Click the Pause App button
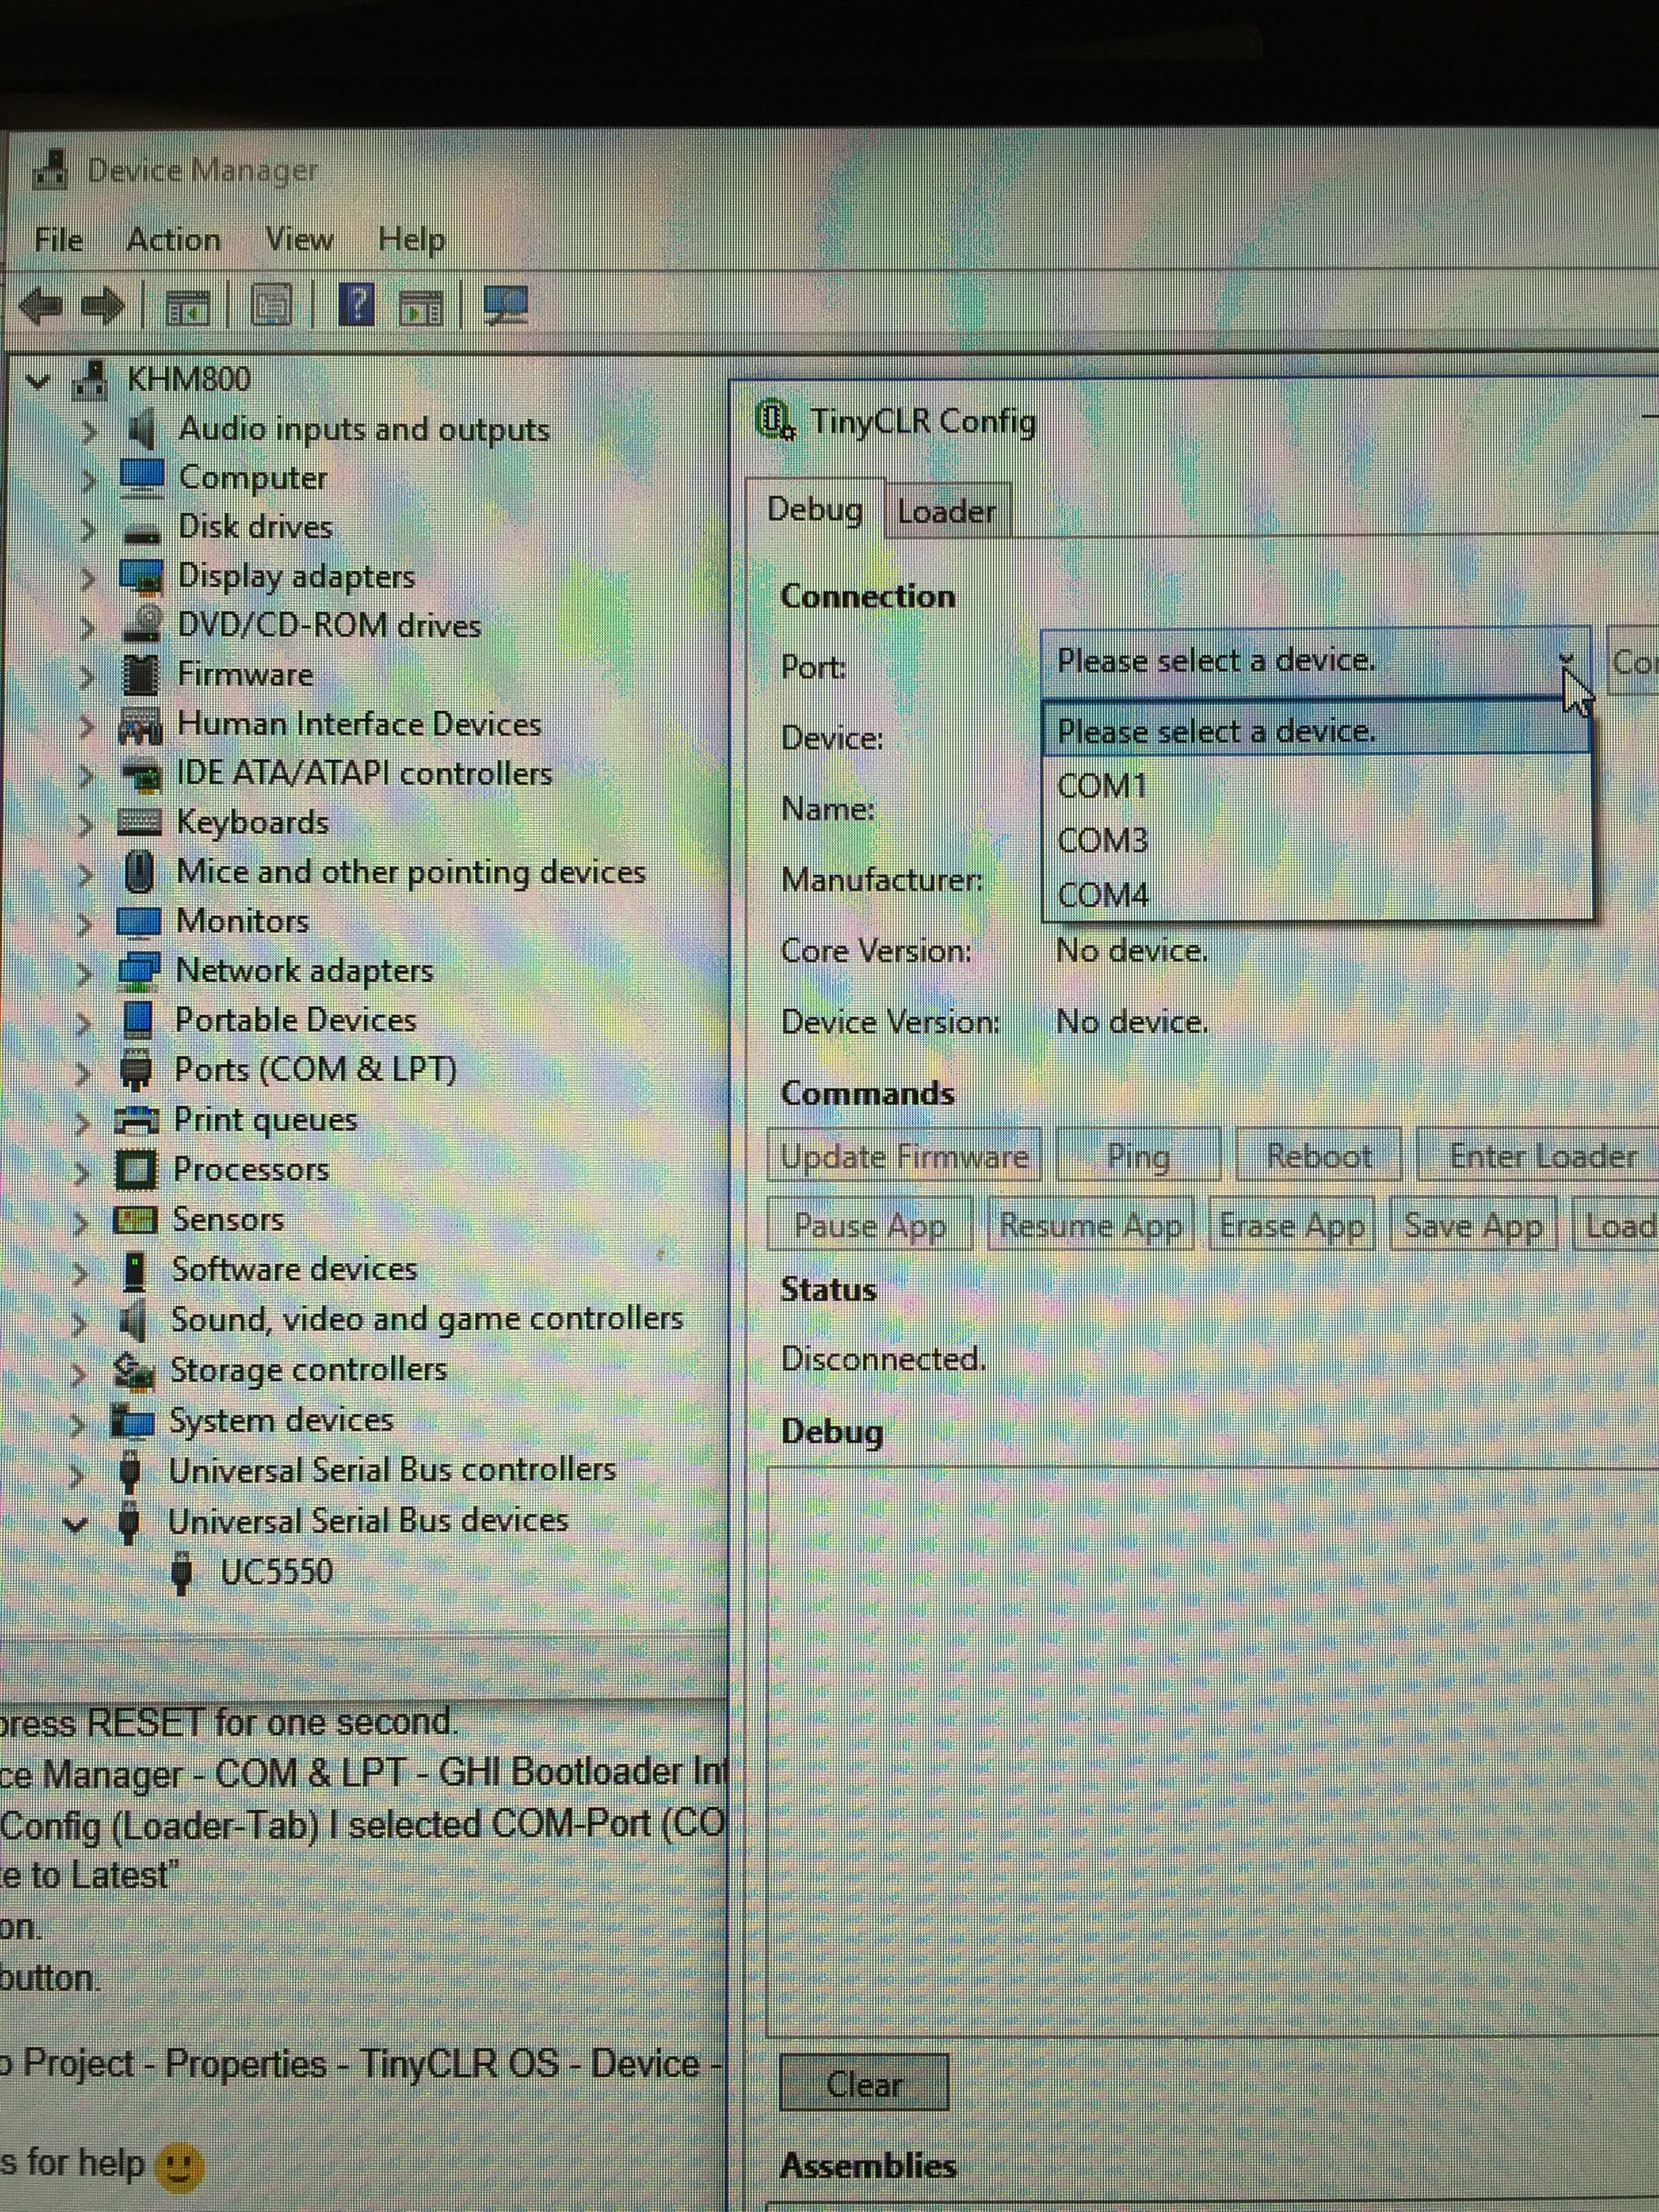 tap(869, 1225)
